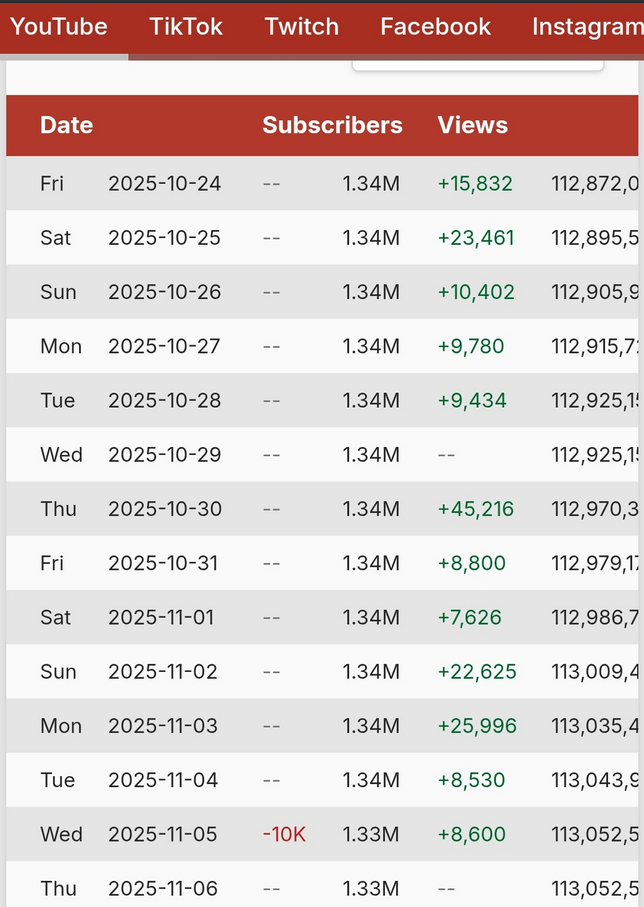Select the 2025-10-29 date cell

pos(164,455)
